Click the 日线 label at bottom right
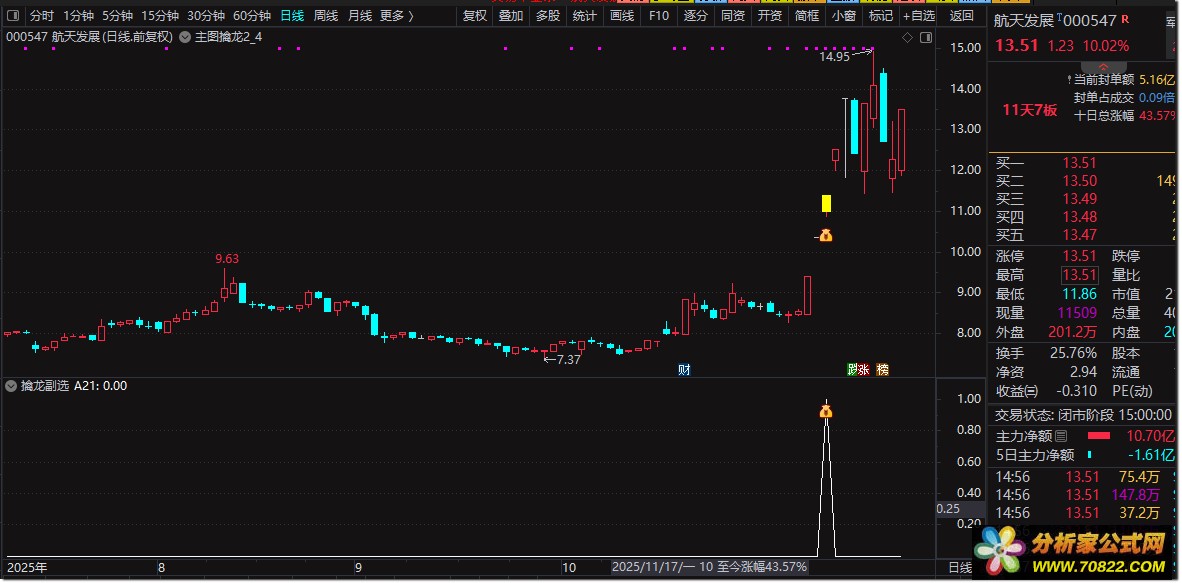Image resolution: width=1182 pixels, height=583 pixels. [x=960, y=567]
